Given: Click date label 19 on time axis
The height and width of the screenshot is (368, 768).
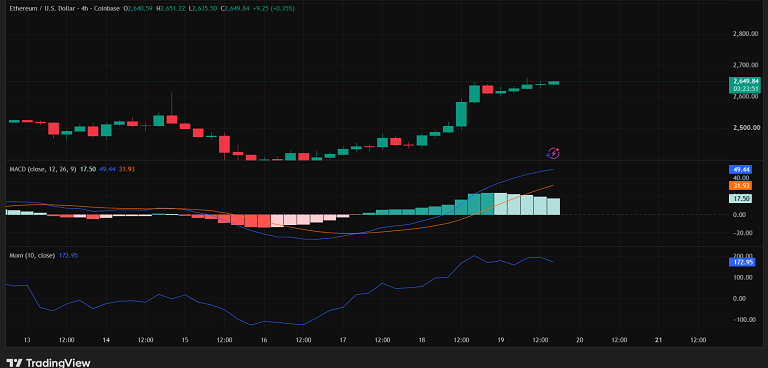Looking at the screenshot, I should [501, 340].
